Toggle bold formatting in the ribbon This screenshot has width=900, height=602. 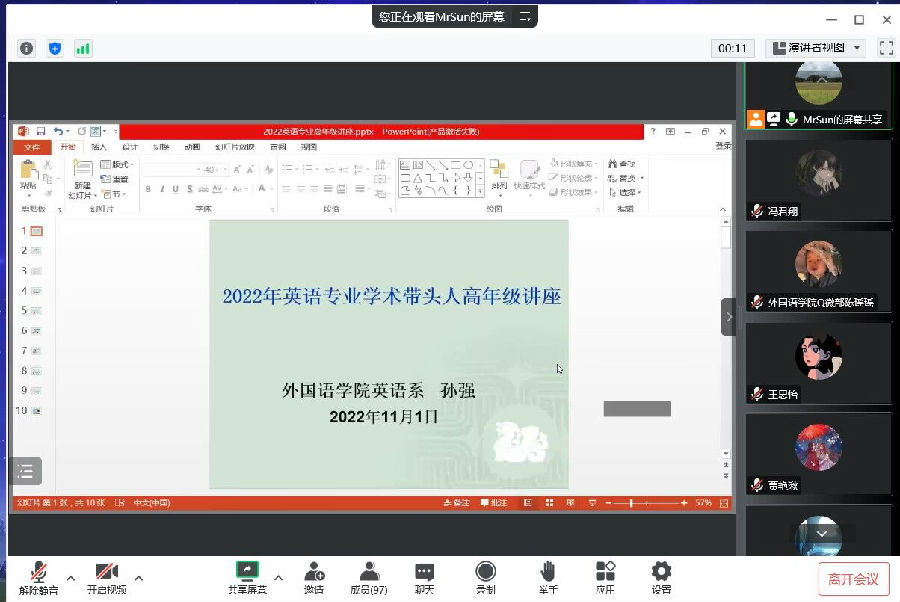pos(148,187)
